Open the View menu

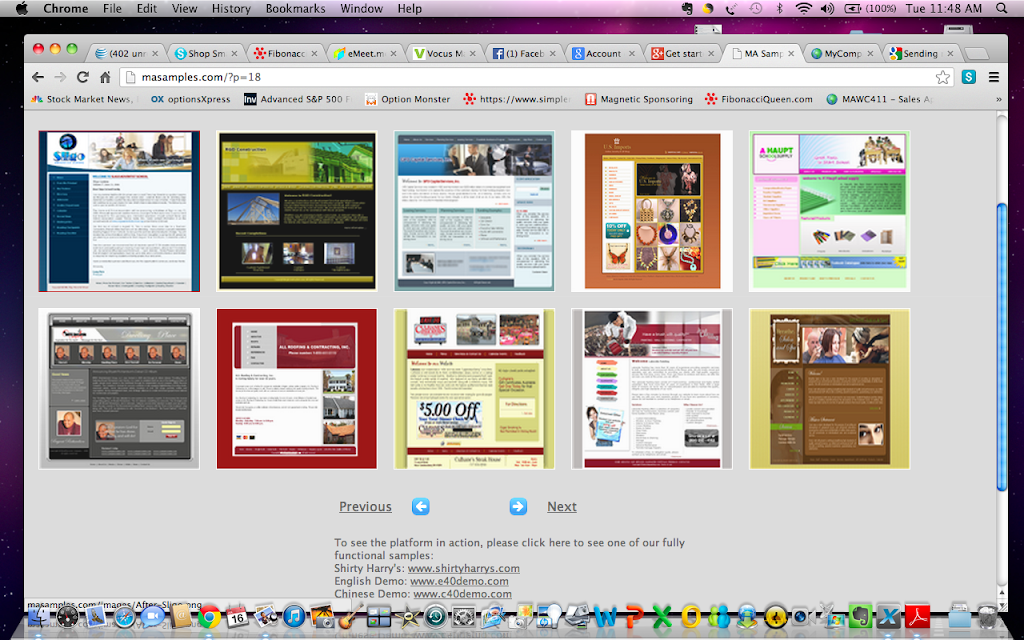[184, 8]
